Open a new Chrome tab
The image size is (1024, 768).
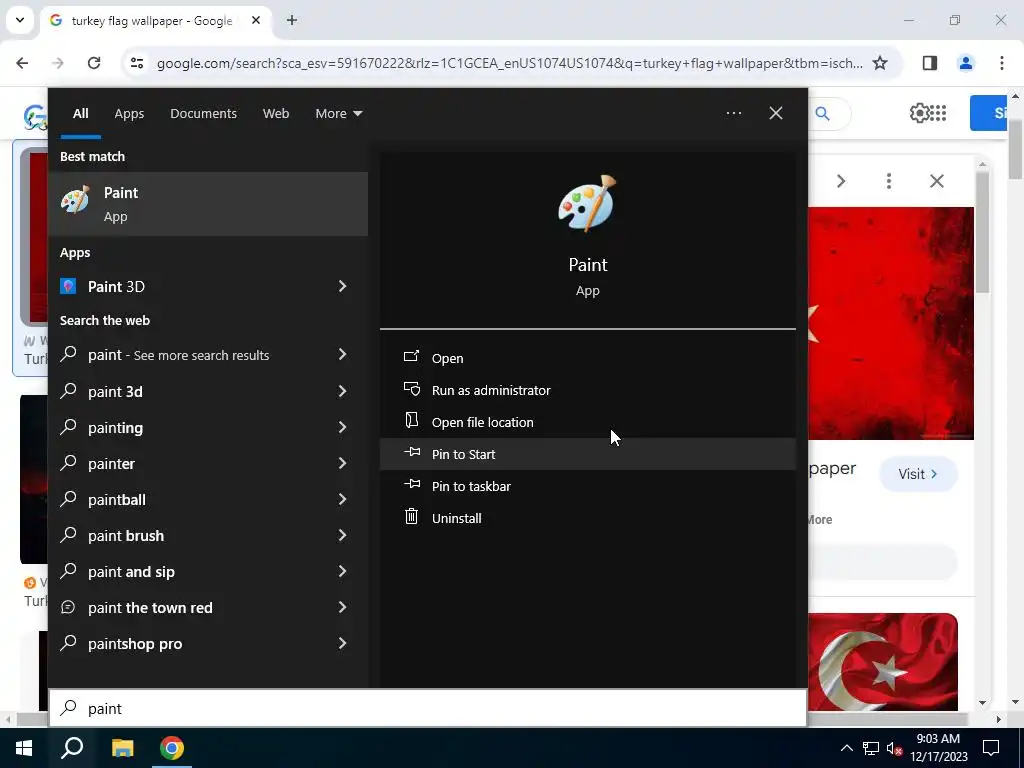point(292,20)
